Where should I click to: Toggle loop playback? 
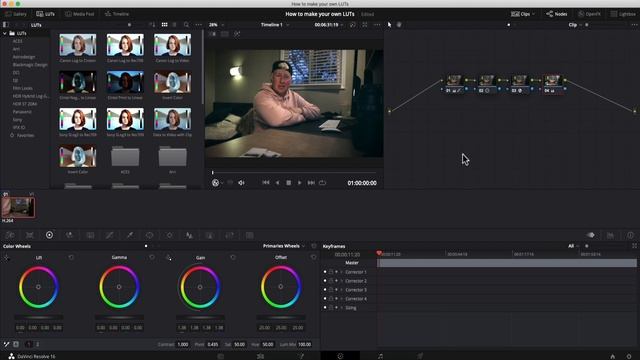point(322,183)
